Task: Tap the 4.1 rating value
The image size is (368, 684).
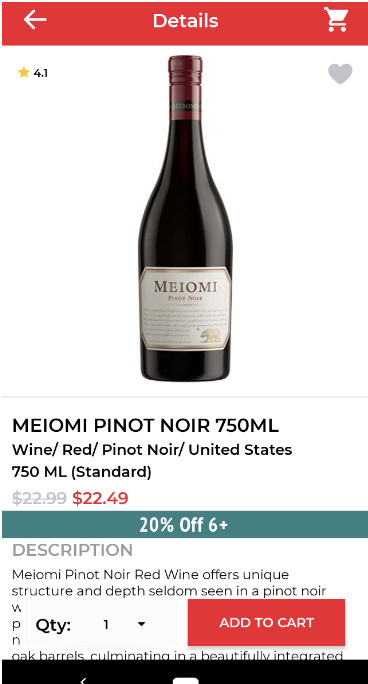Action: point(41,73)
